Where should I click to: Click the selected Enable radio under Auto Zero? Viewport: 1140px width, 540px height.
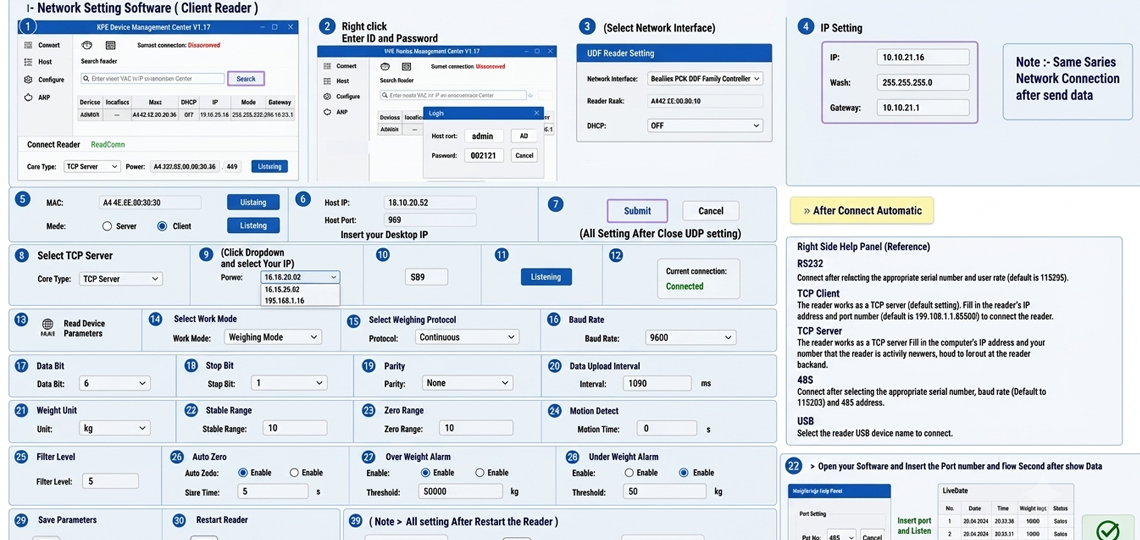click(243, 472)
